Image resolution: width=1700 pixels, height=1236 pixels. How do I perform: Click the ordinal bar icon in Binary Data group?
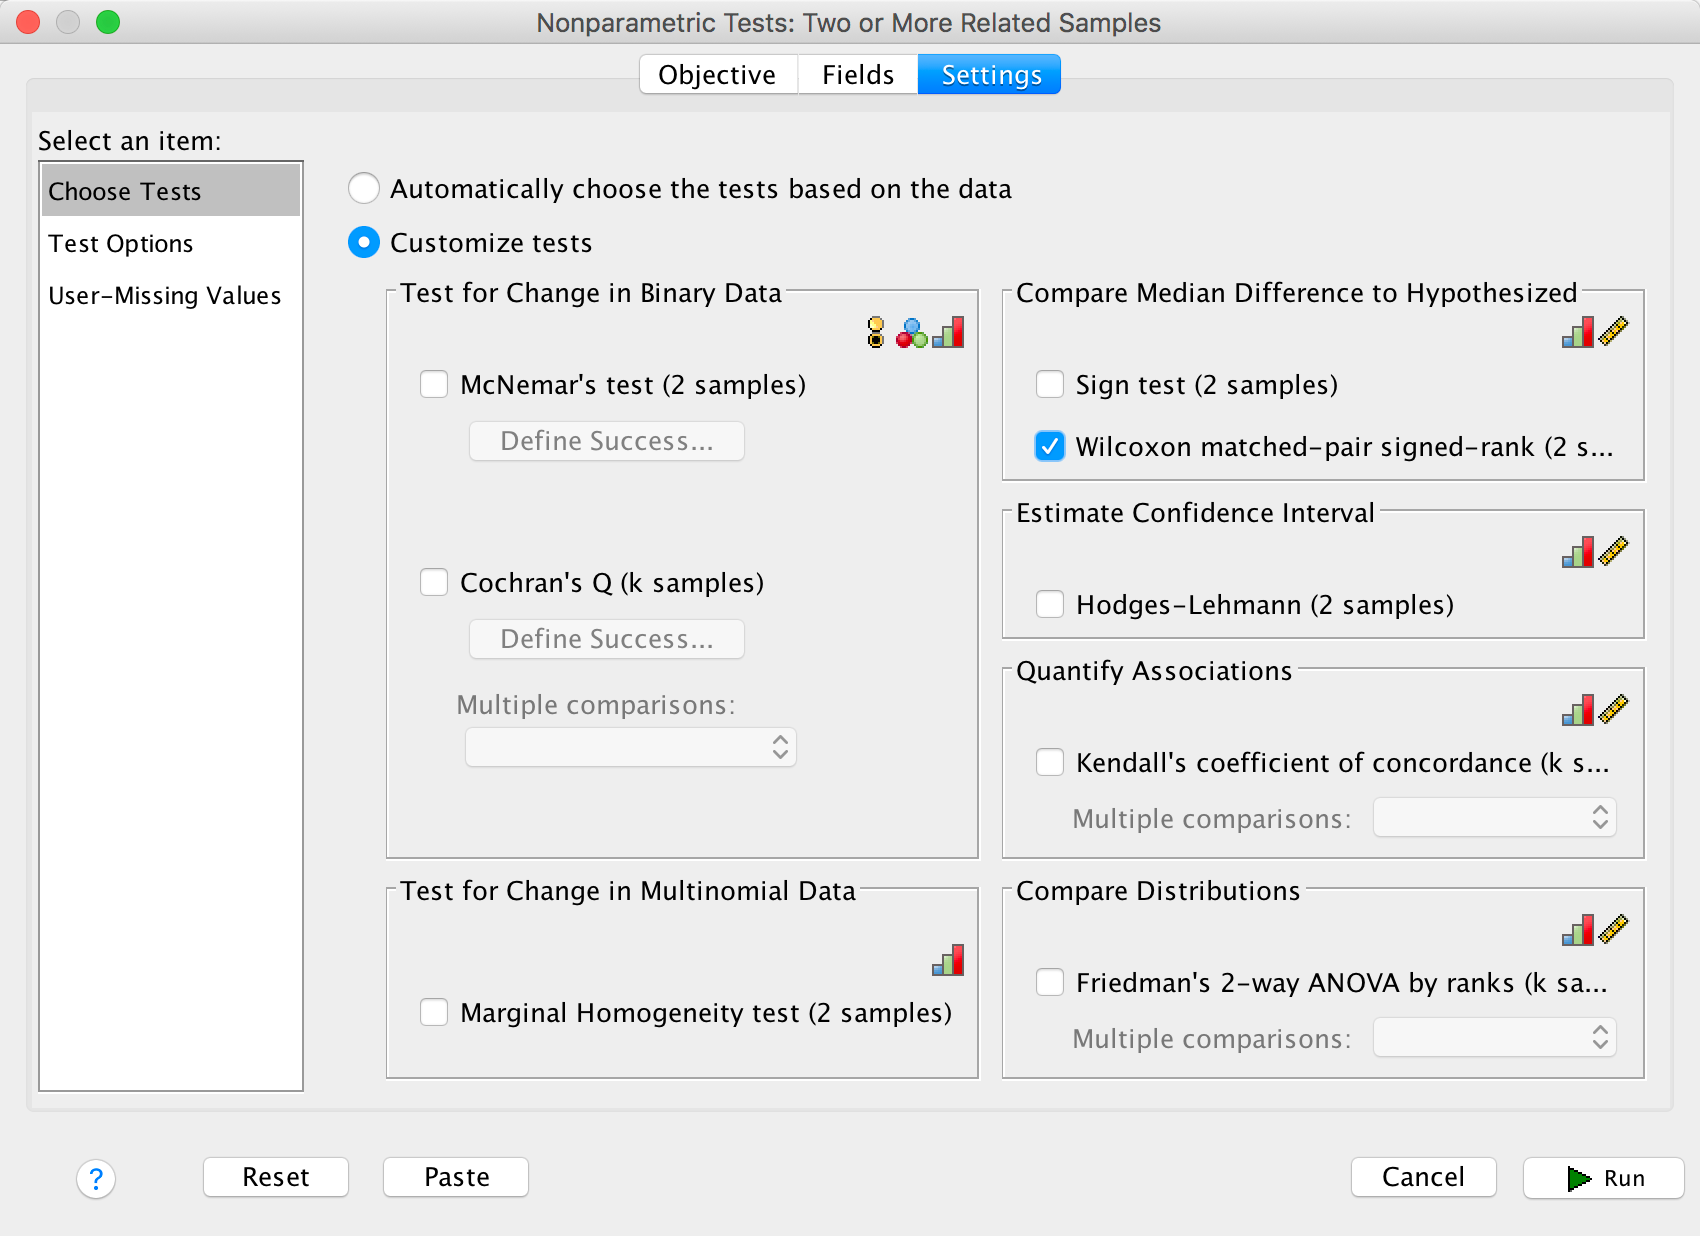coord(948,332)
